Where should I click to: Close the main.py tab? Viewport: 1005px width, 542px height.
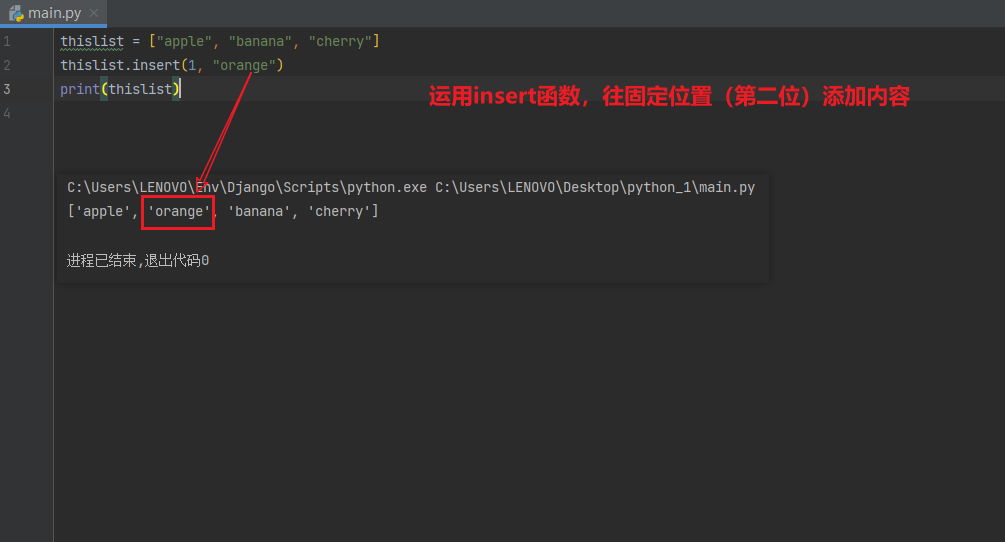(94, 13)
